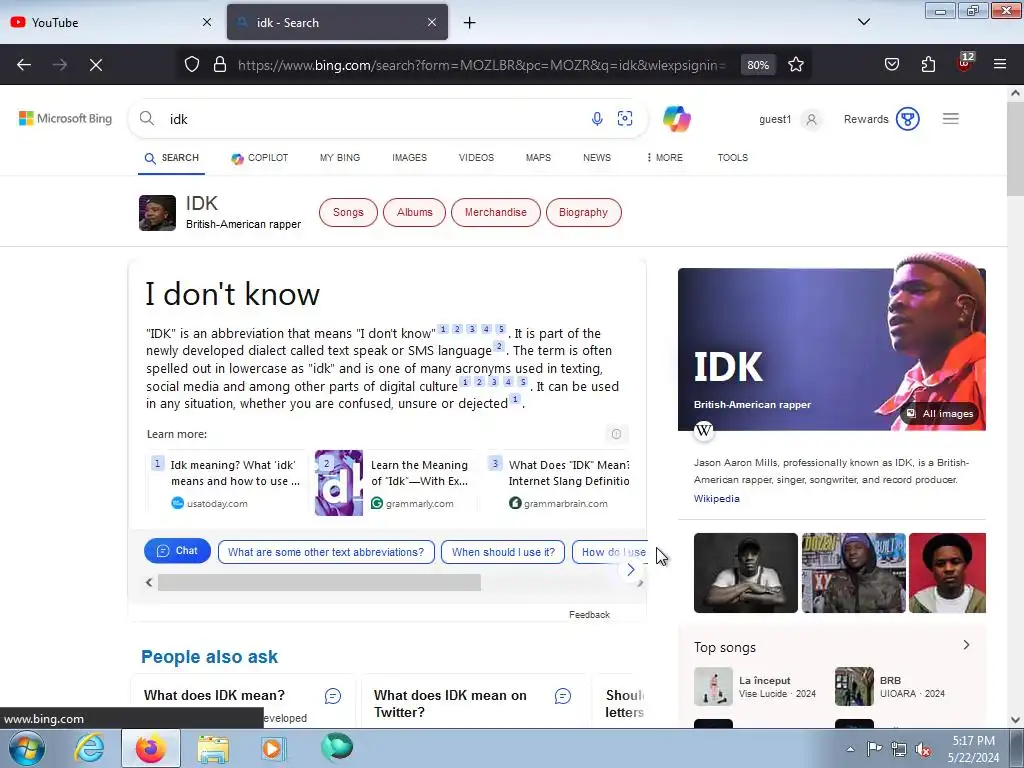Open the Firefox hamburger menu

coord(1000,65)
